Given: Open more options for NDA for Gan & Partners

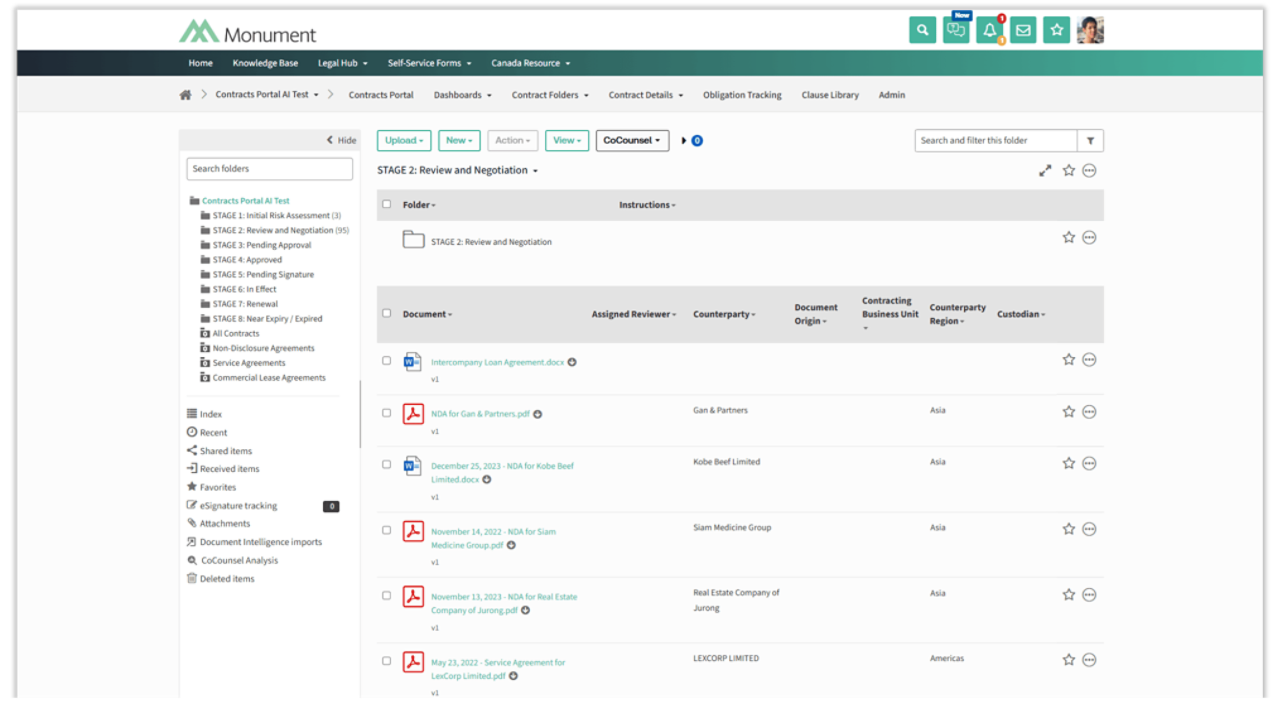Looking at the screenshot, I should (1089, 412).
